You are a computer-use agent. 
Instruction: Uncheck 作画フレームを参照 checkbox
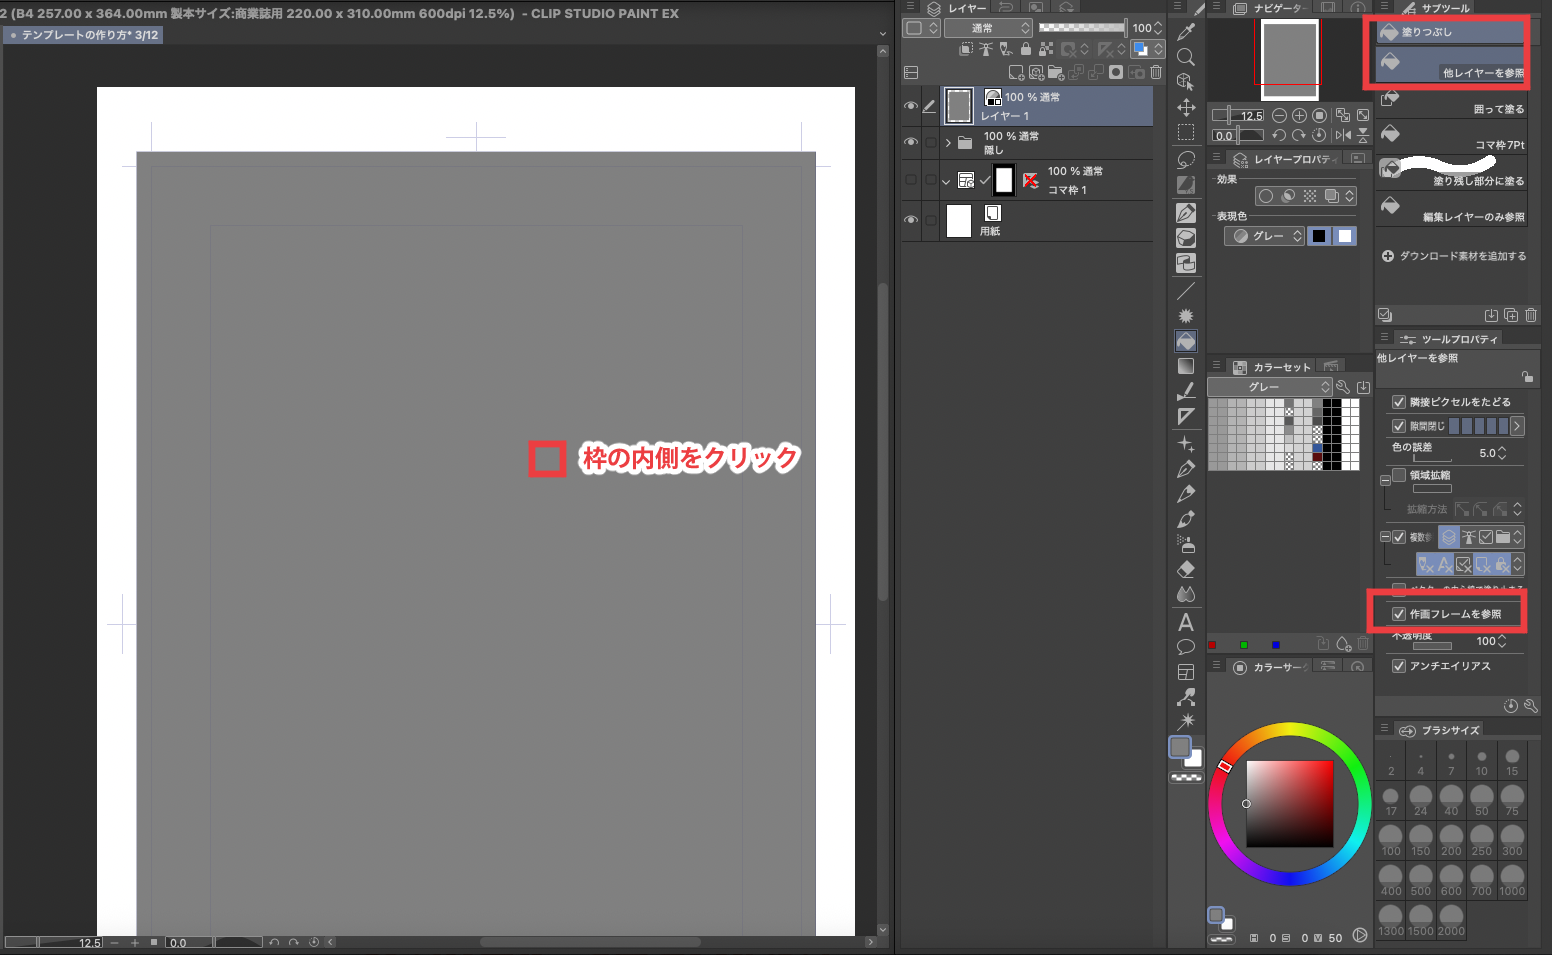point(1399,614)
